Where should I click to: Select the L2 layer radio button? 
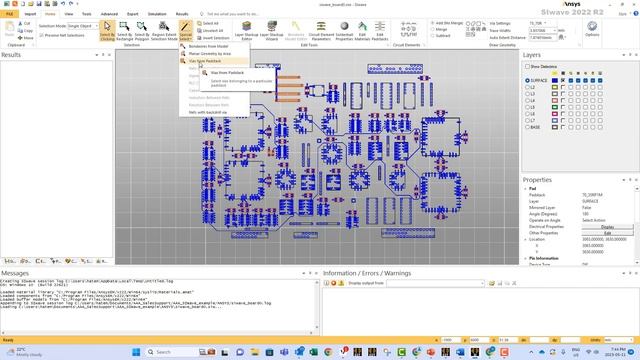[x=527, y=87]
